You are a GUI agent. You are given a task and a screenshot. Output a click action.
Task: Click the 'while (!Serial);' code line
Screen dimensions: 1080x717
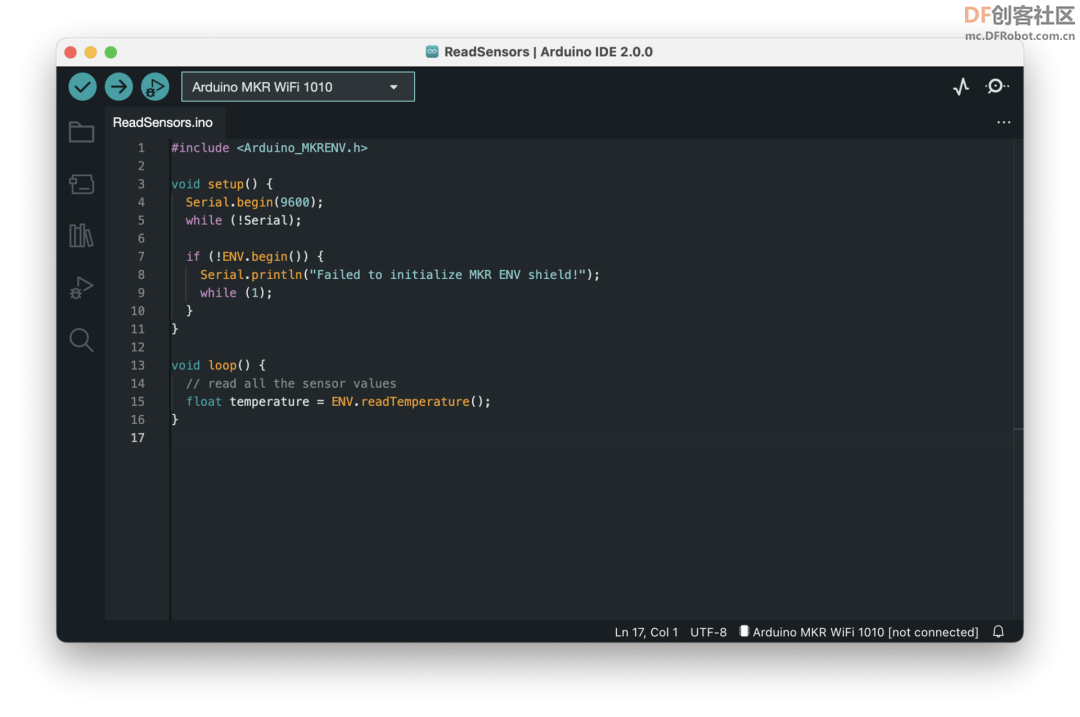coord(243,220)
